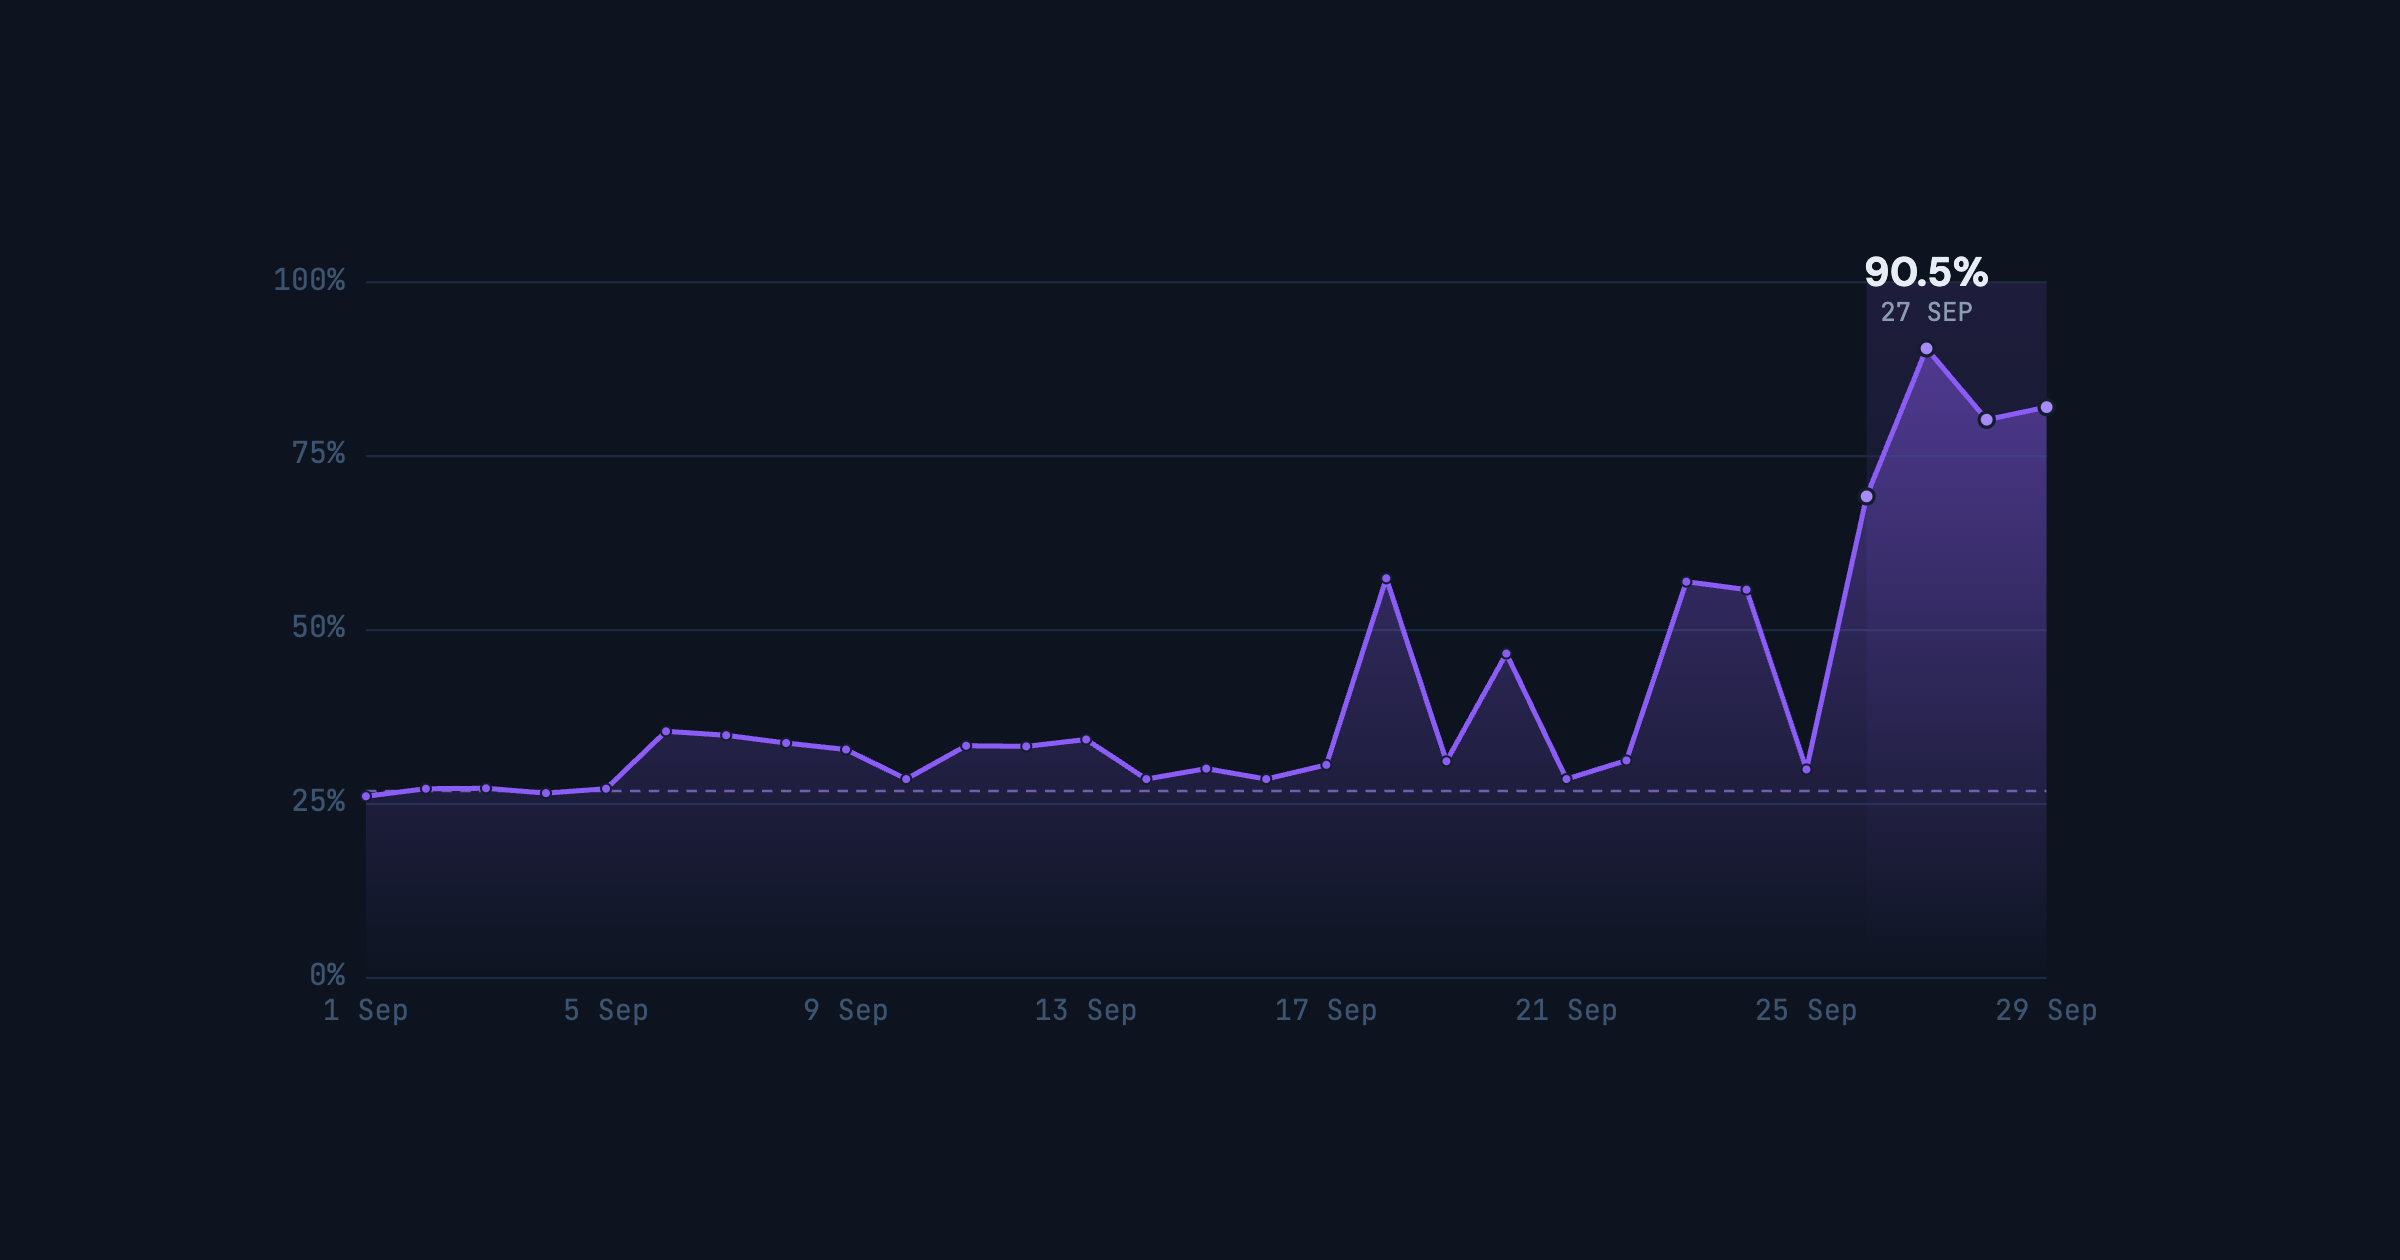Screen dimensions: 2400x1260
Task: Click the 5 Sep x-axis label
Action: pyautogui.click(x=606, y=1010)
